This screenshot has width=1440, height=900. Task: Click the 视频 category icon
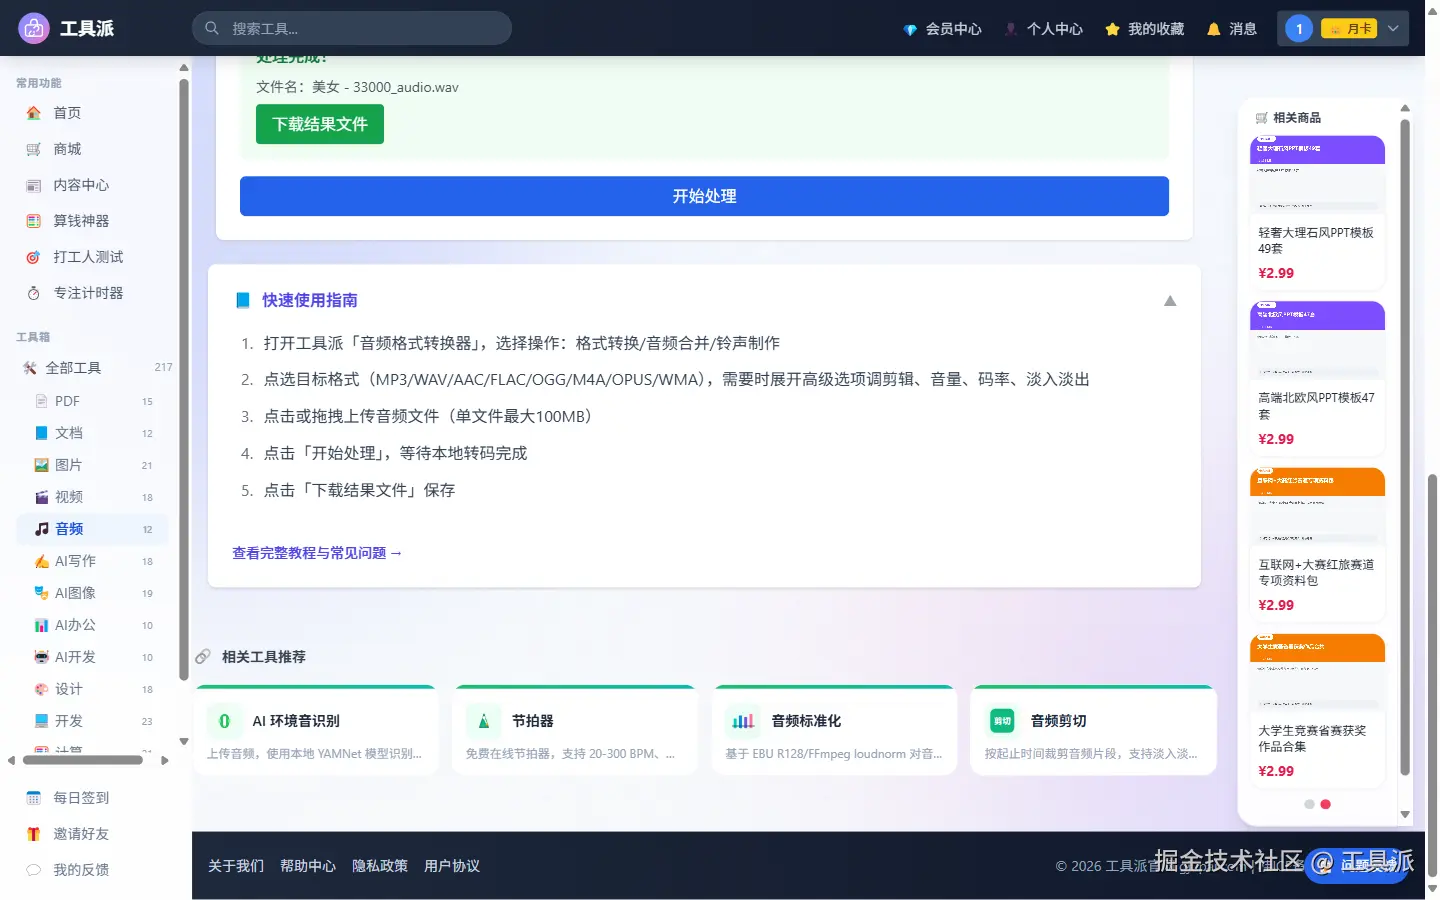pyautogui.click(x=41, y=497)
